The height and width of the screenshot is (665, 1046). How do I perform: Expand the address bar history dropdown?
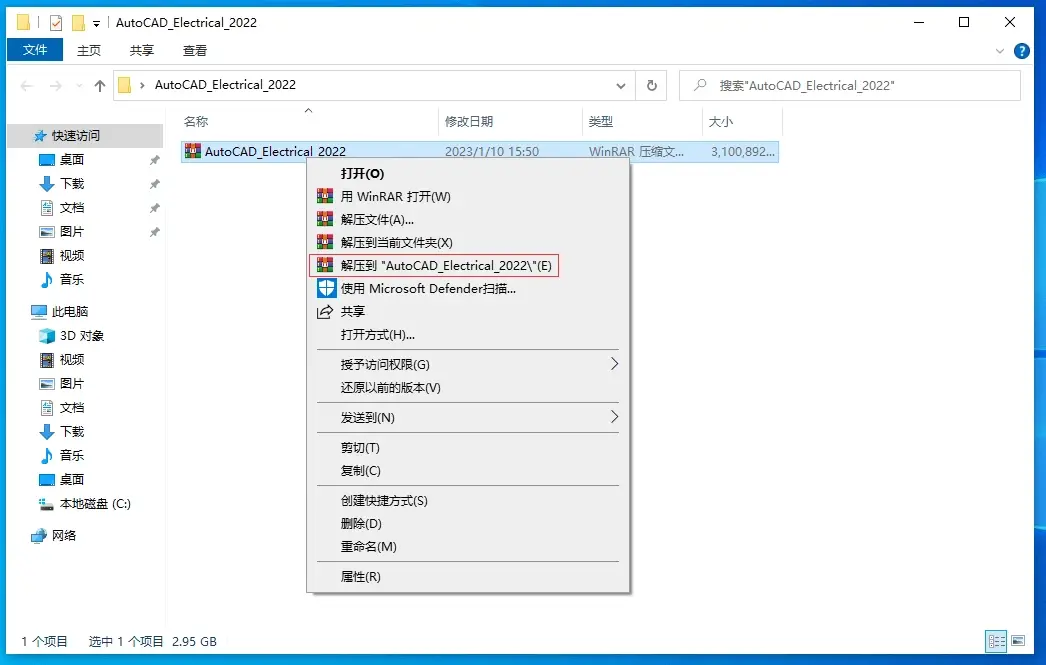(620, 85)
